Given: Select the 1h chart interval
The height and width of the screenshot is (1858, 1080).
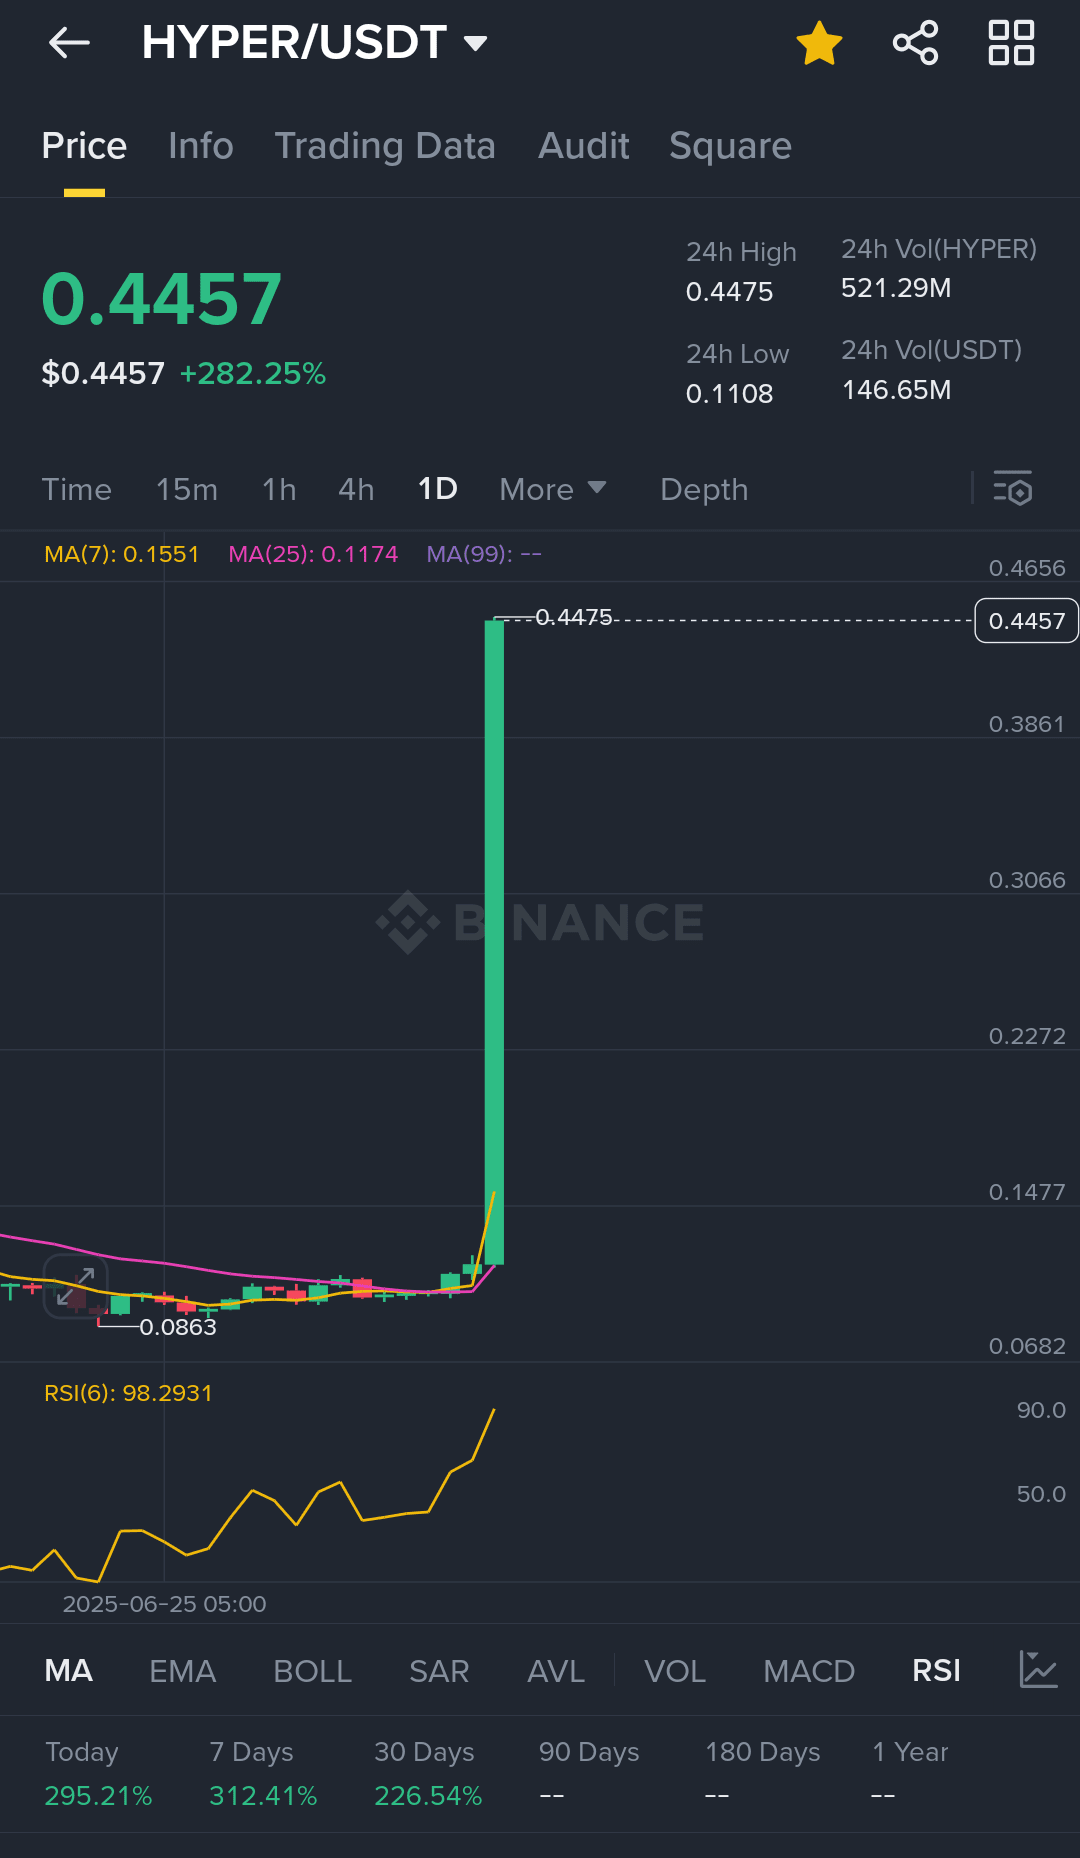Looking at the screenshot, I should point(279,489).
